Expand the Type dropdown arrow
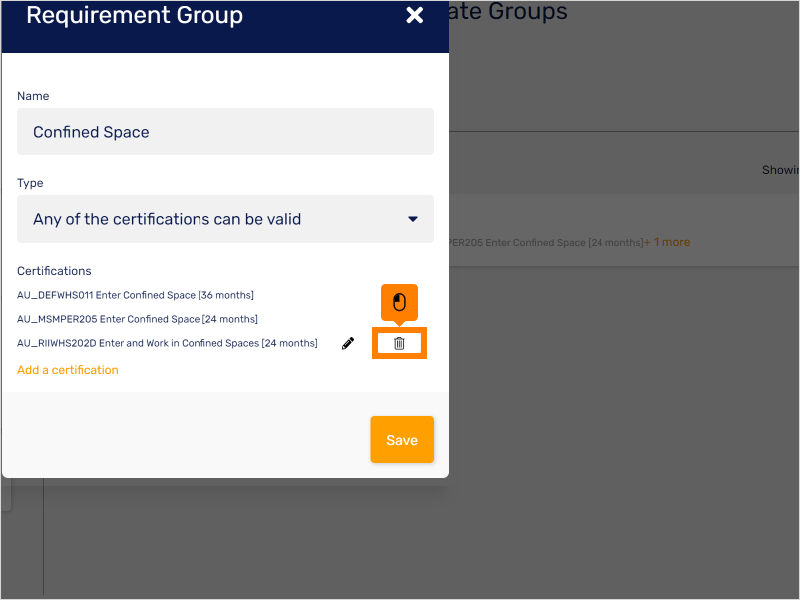 [412, 219]
